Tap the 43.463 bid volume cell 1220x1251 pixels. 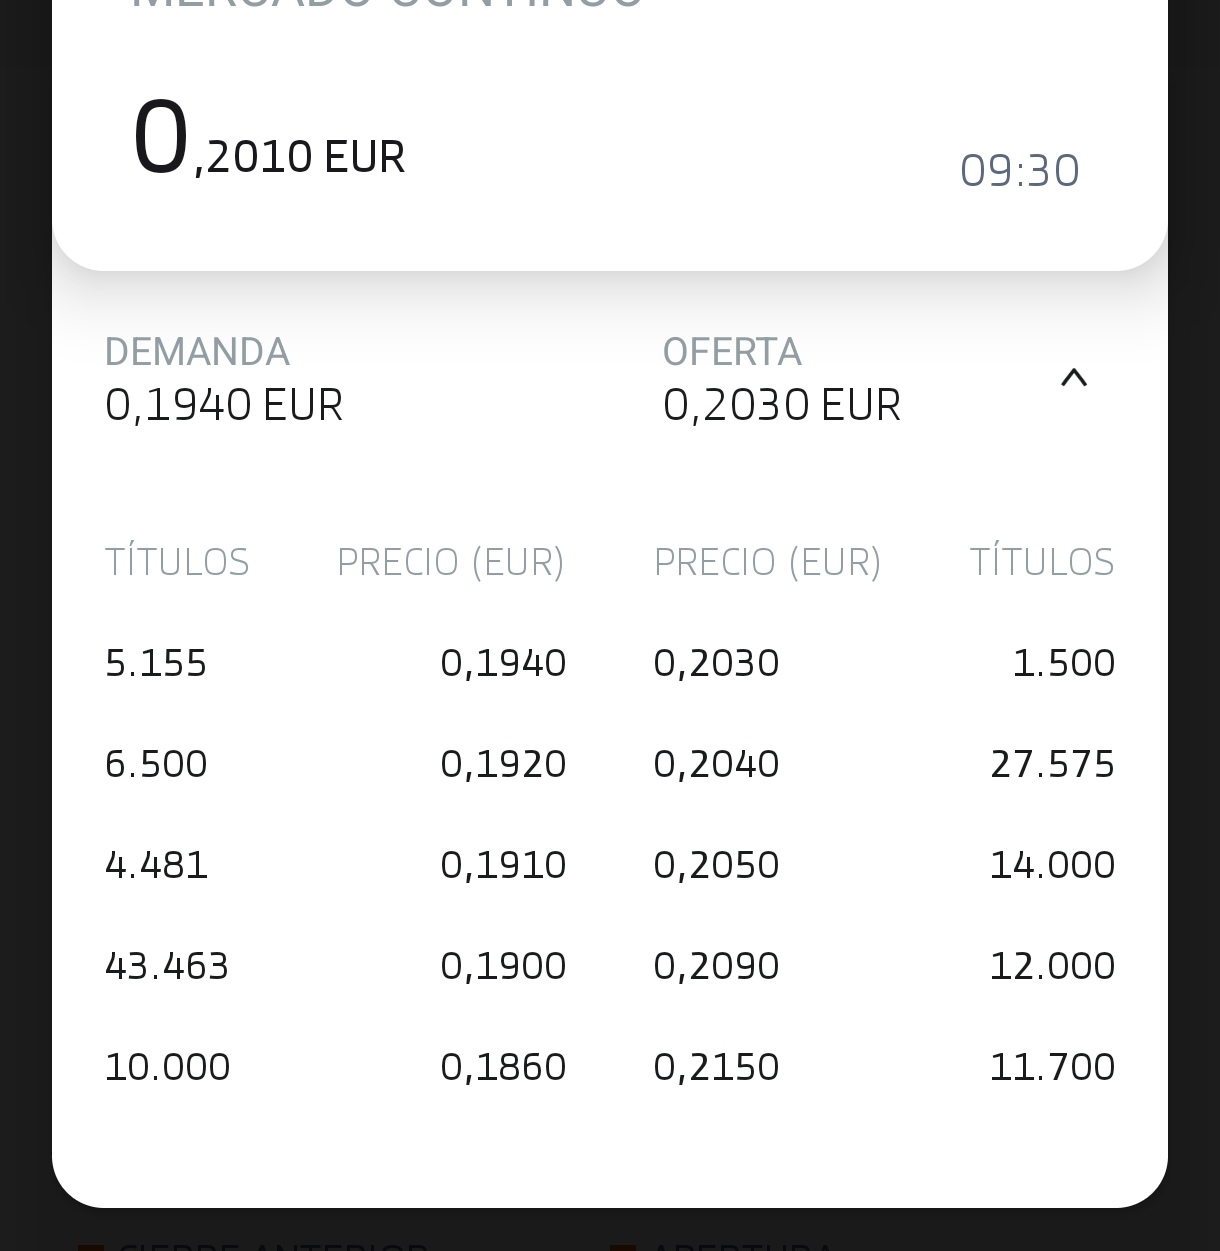167,966
